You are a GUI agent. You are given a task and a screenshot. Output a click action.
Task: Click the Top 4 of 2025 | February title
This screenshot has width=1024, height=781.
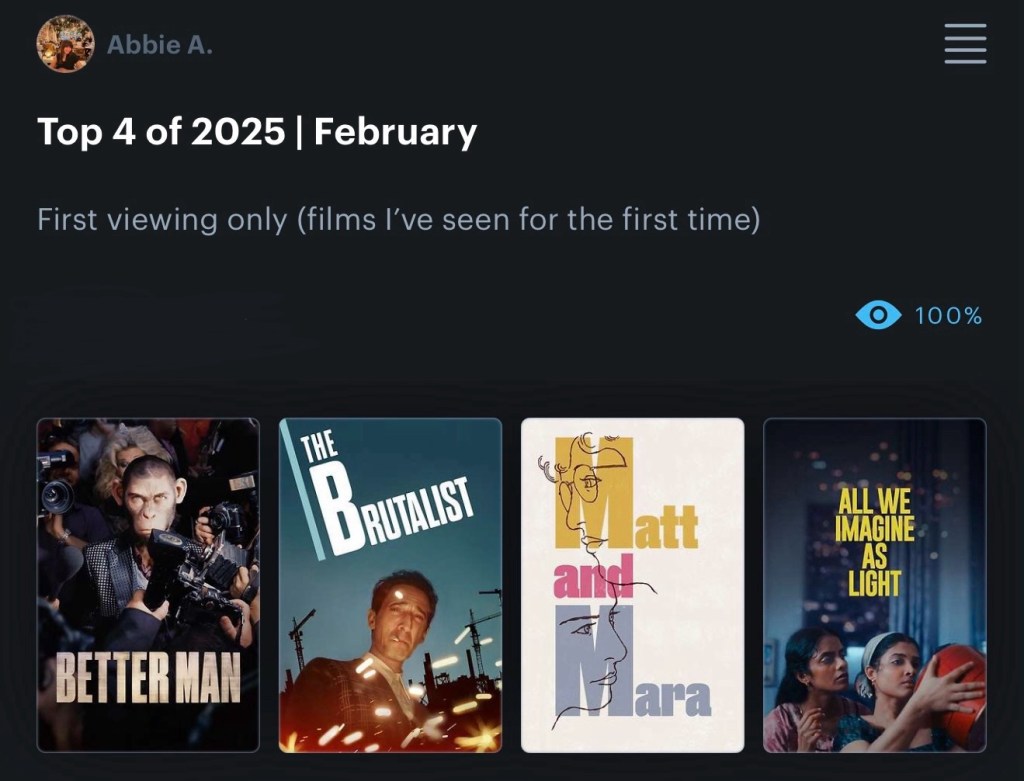pos(257,132)
